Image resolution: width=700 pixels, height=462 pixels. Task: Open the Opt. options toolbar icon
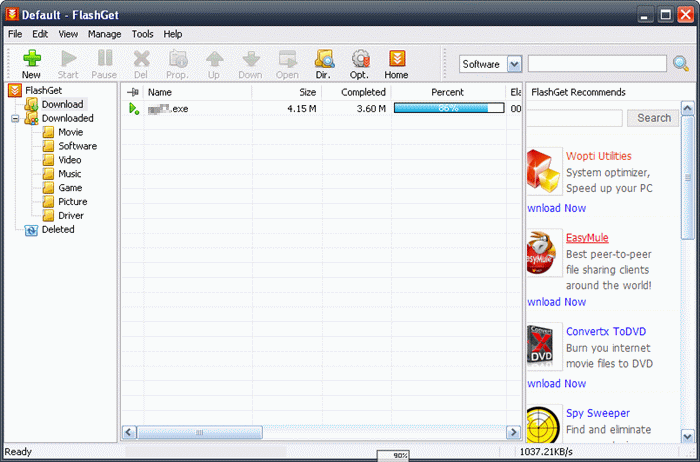tap(359, 63)
